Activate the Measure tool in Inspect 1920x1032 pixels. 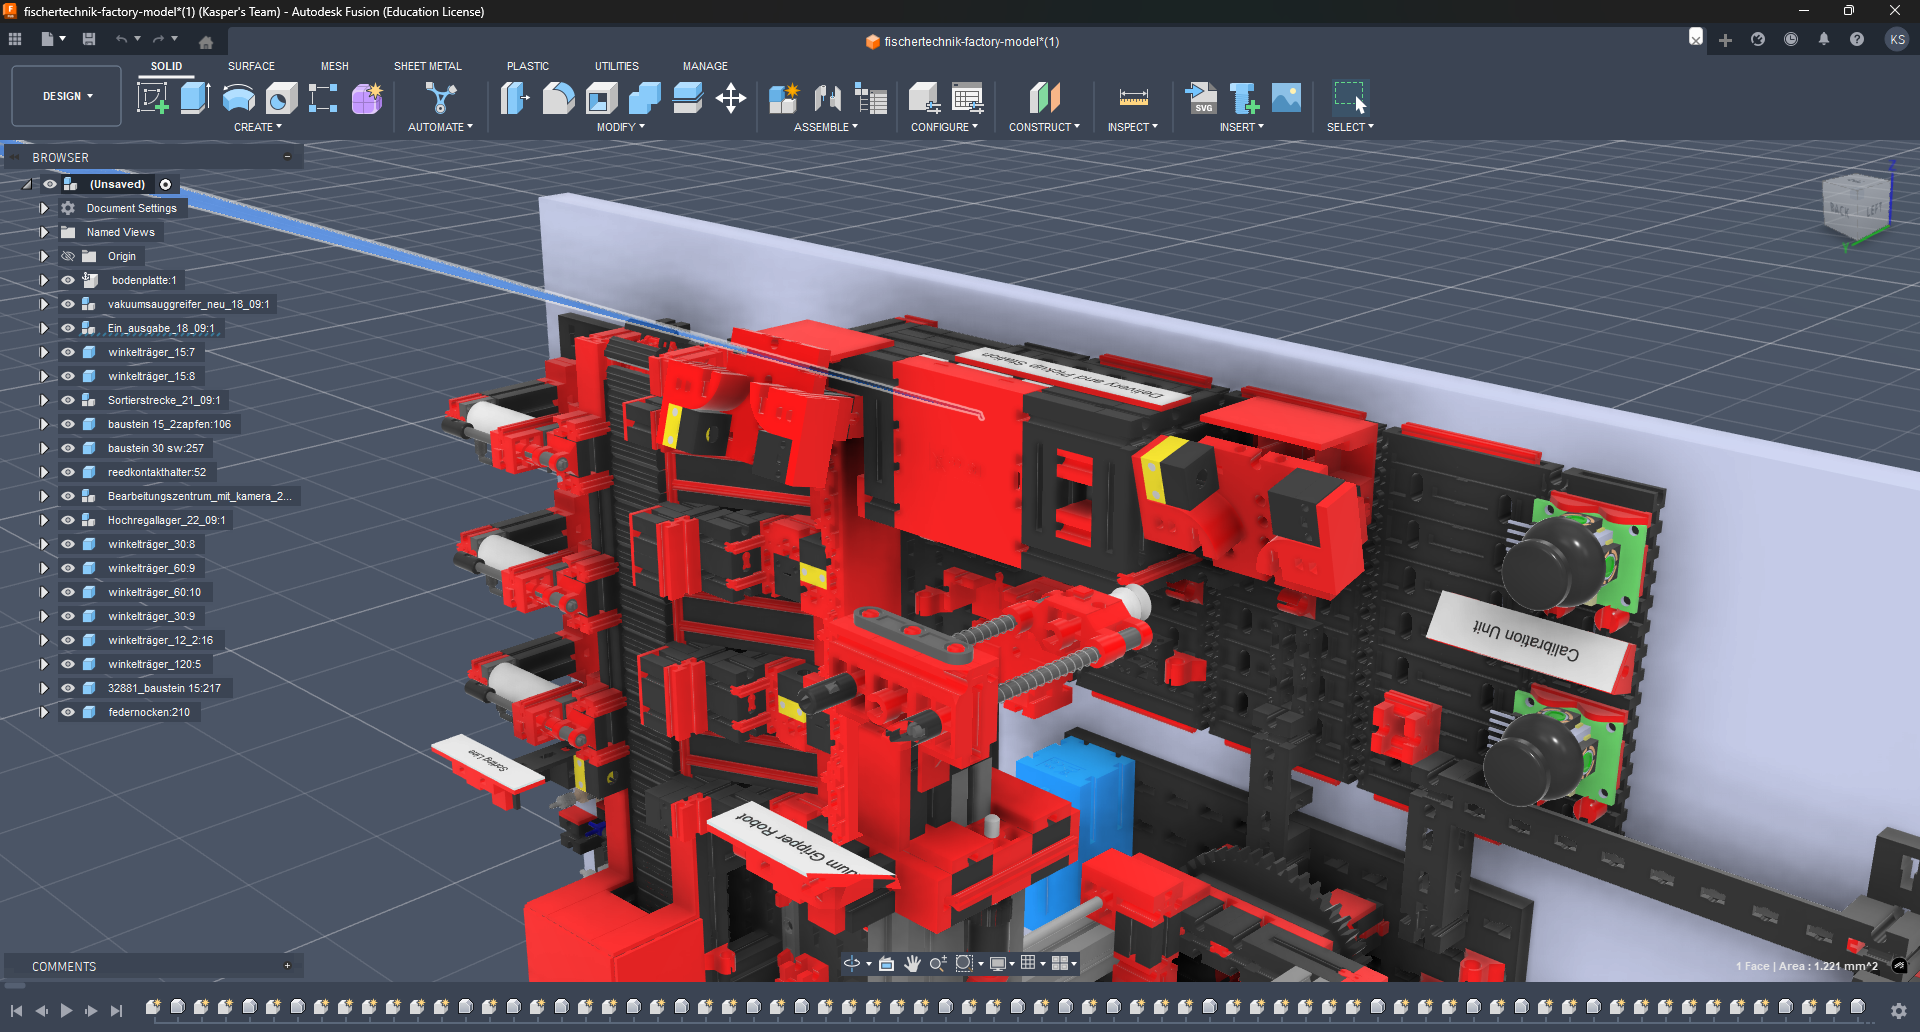pyautogui.click(x=1133, y=98)
